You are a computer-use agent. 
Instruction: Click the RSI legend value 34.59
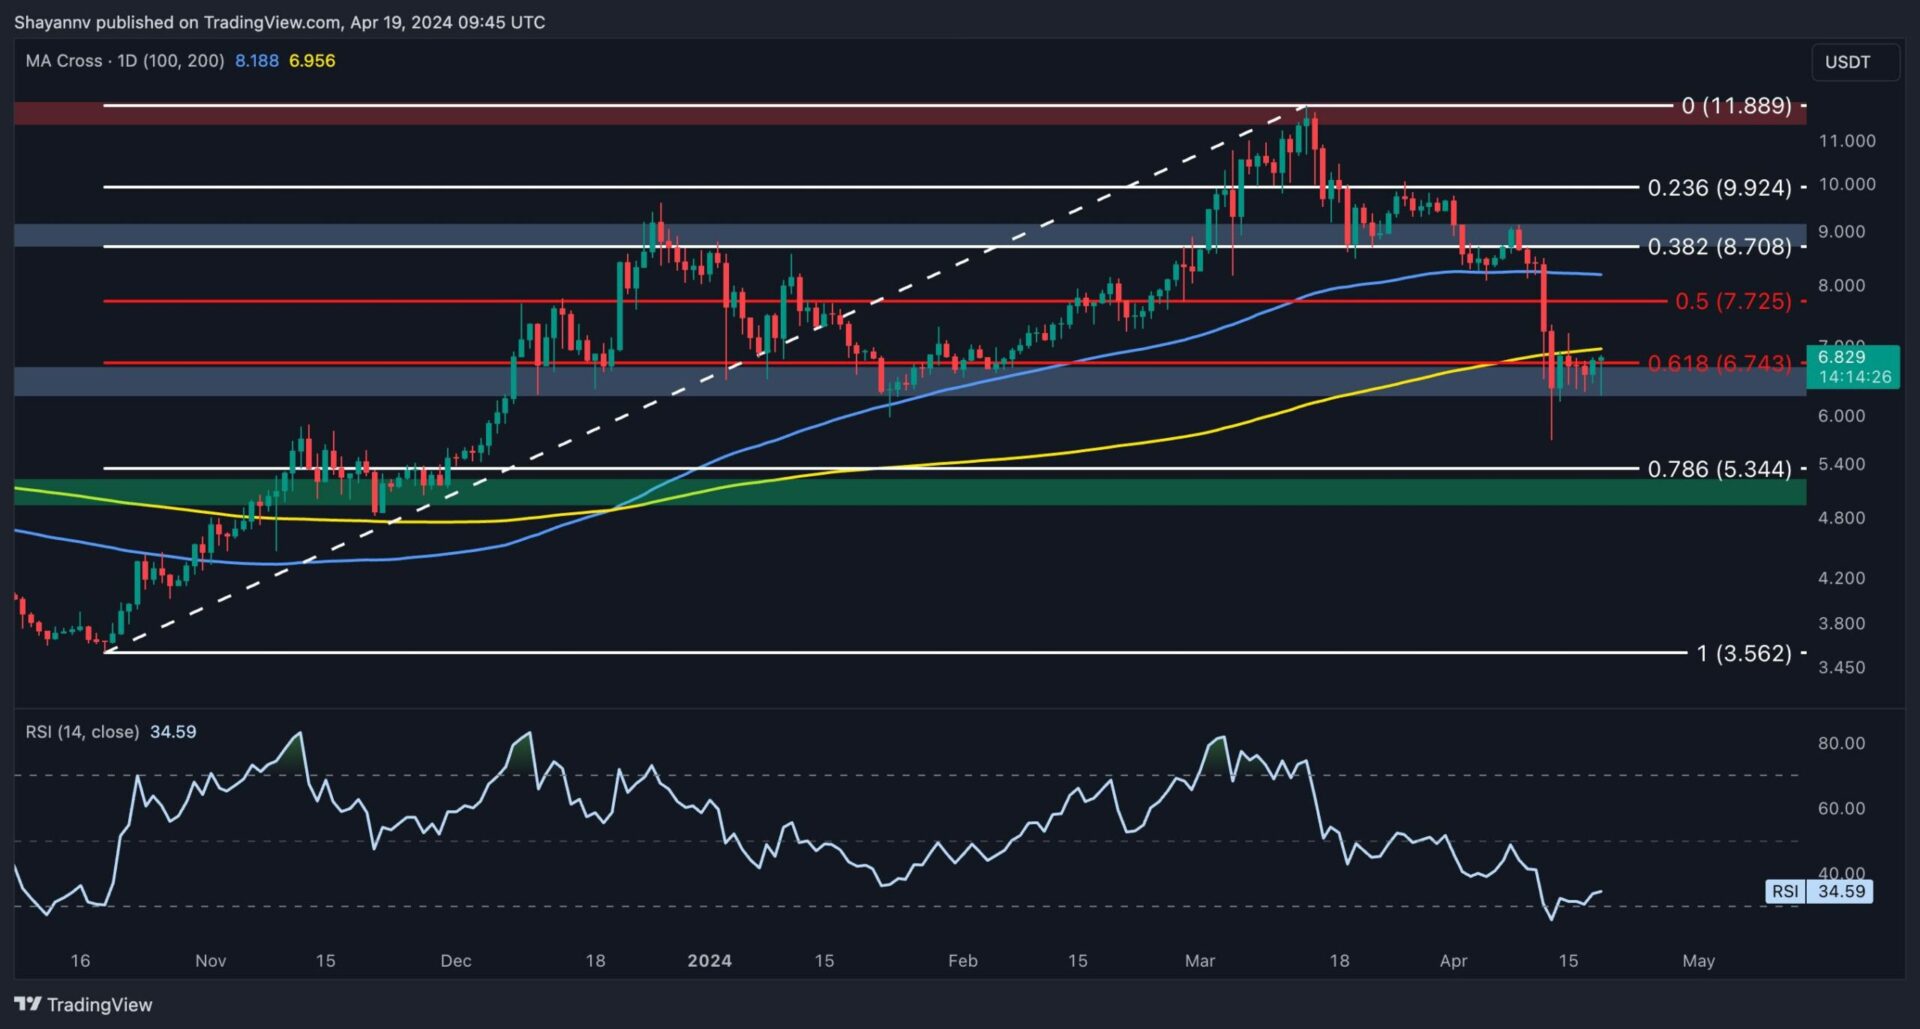pyautogui.click(x=173, y=732)
